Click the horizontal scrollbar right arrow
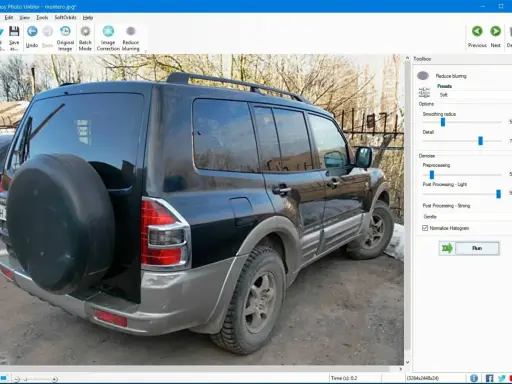The width and height of the screenshot is (512, 384). click(x=401, y=369)
